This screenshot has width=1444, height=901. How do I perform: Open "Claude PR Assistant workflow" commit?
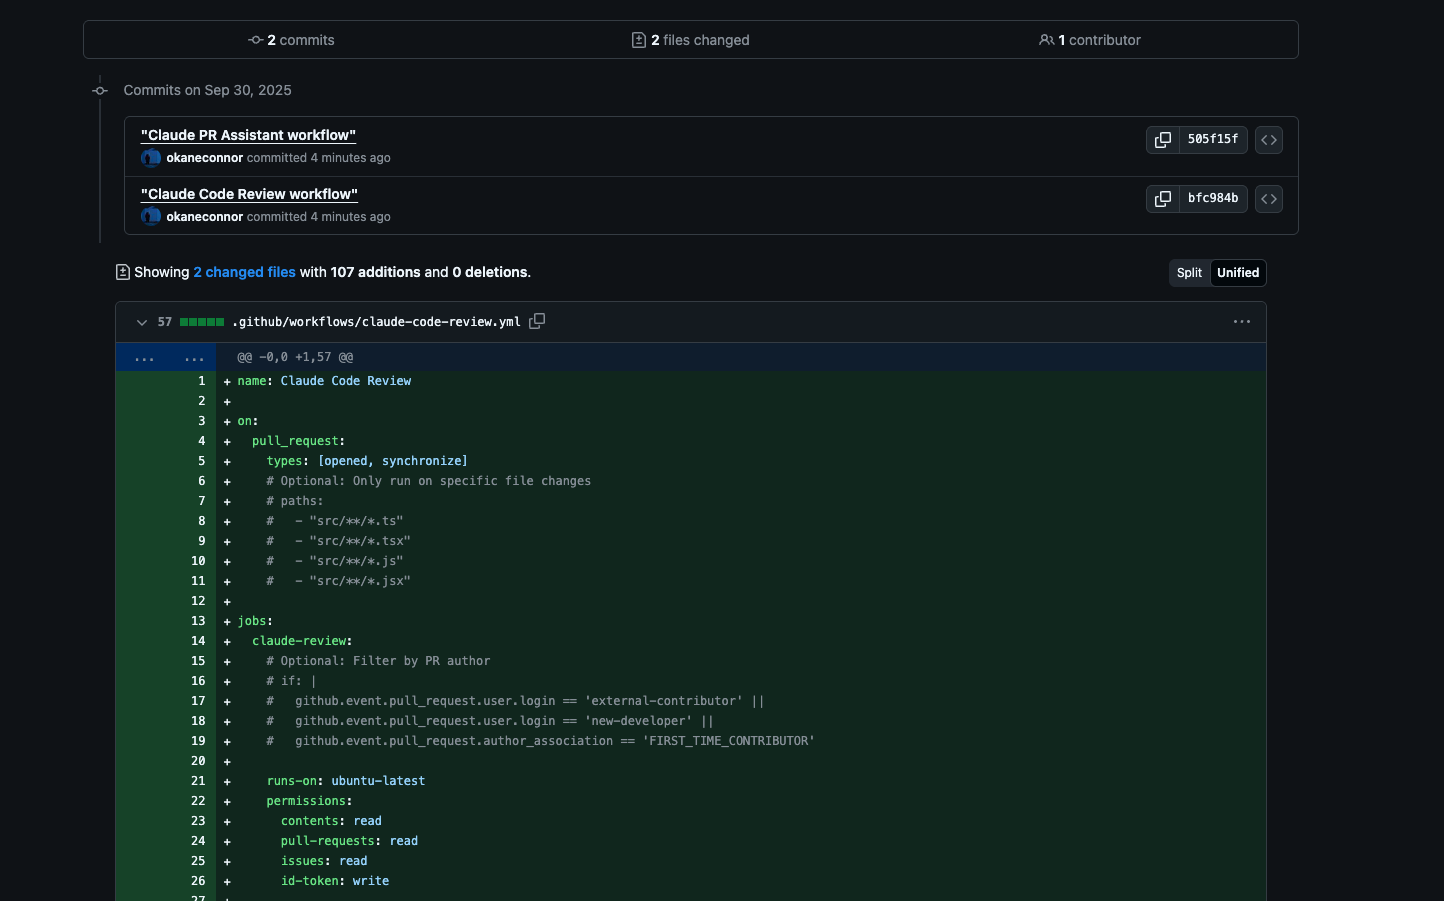coord(248,135)
